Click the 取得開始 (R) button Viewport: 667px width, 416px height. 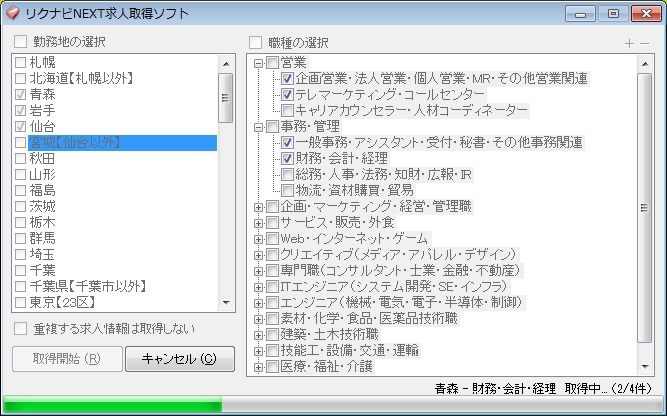point(67,359)
